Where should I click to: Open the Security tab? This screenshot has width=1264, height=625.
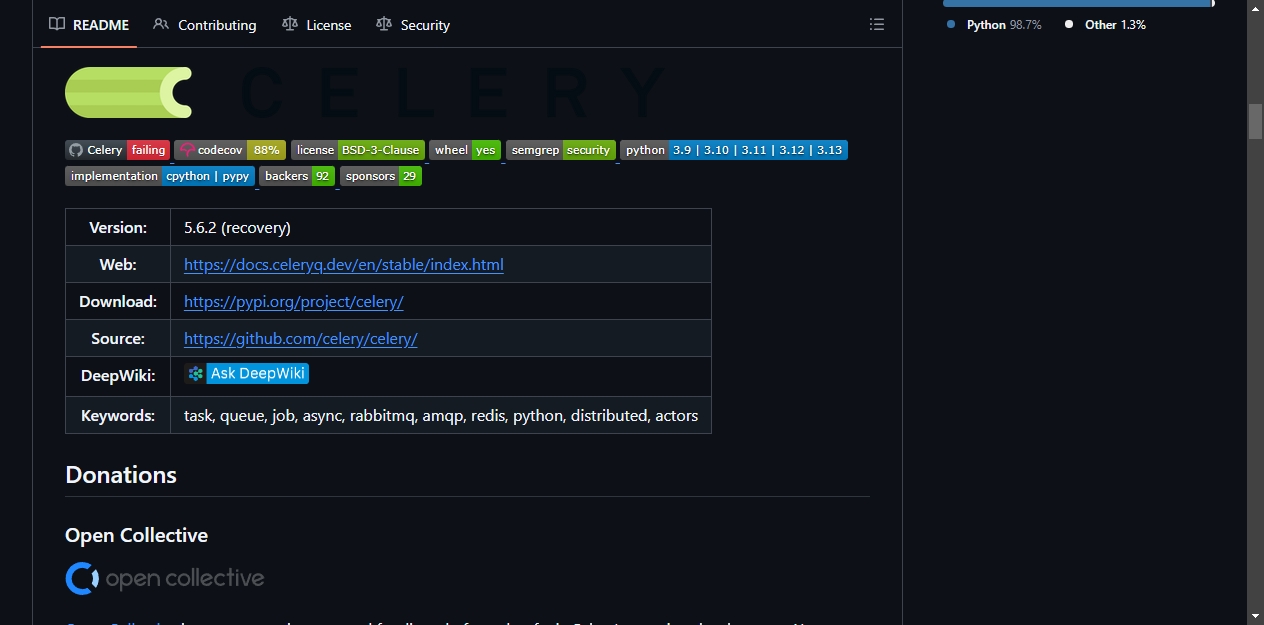(x=413, y=25)
